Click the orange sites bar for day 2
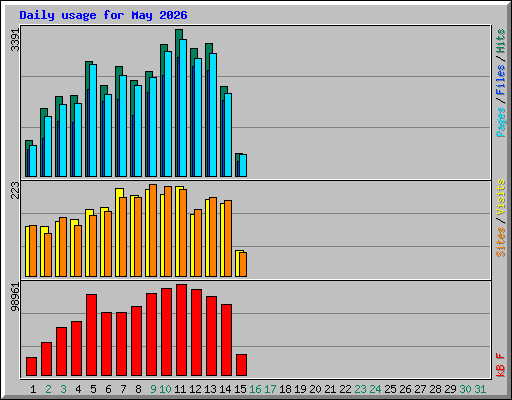The width and height of the screenshot is (512, 400). click(x=48, y=255)
